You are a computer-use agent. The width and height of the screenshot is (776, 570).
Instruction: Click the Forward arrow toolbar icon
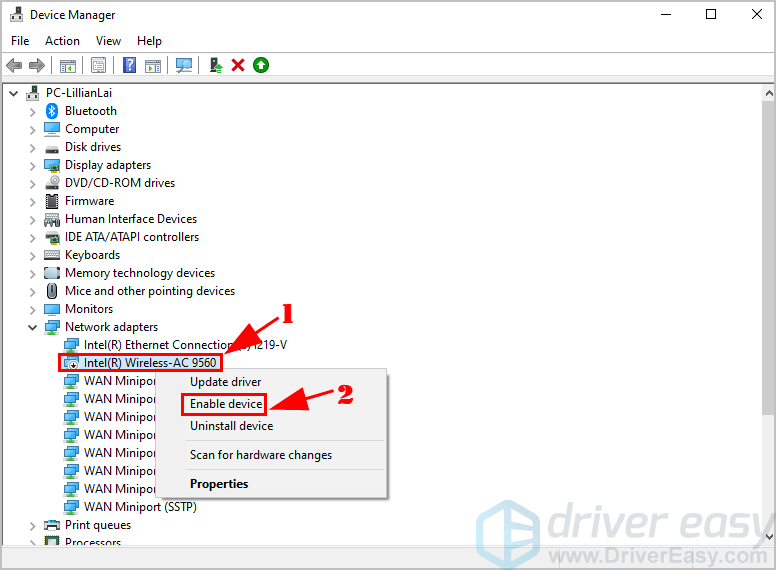37,65
